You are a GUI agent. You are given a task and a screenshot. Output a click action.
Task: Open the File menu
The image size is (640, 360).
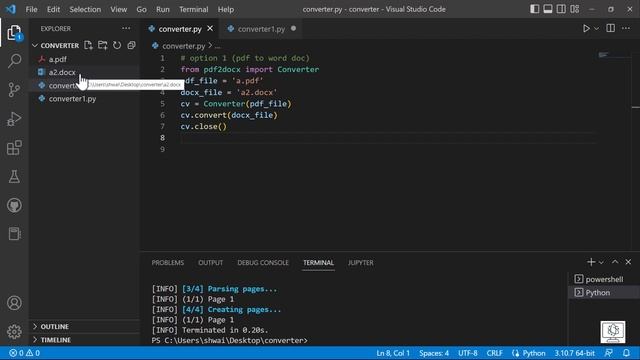click(x=31, y=9)
